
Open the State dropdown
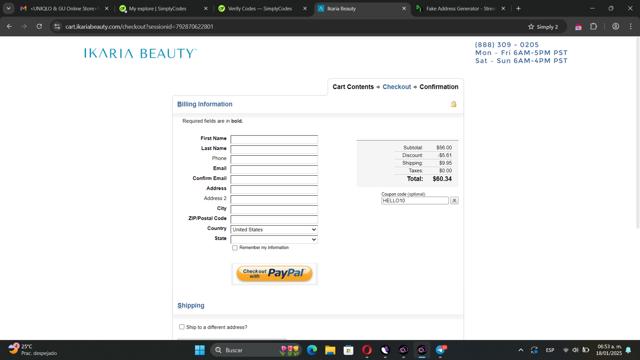[x=274, y=240]
